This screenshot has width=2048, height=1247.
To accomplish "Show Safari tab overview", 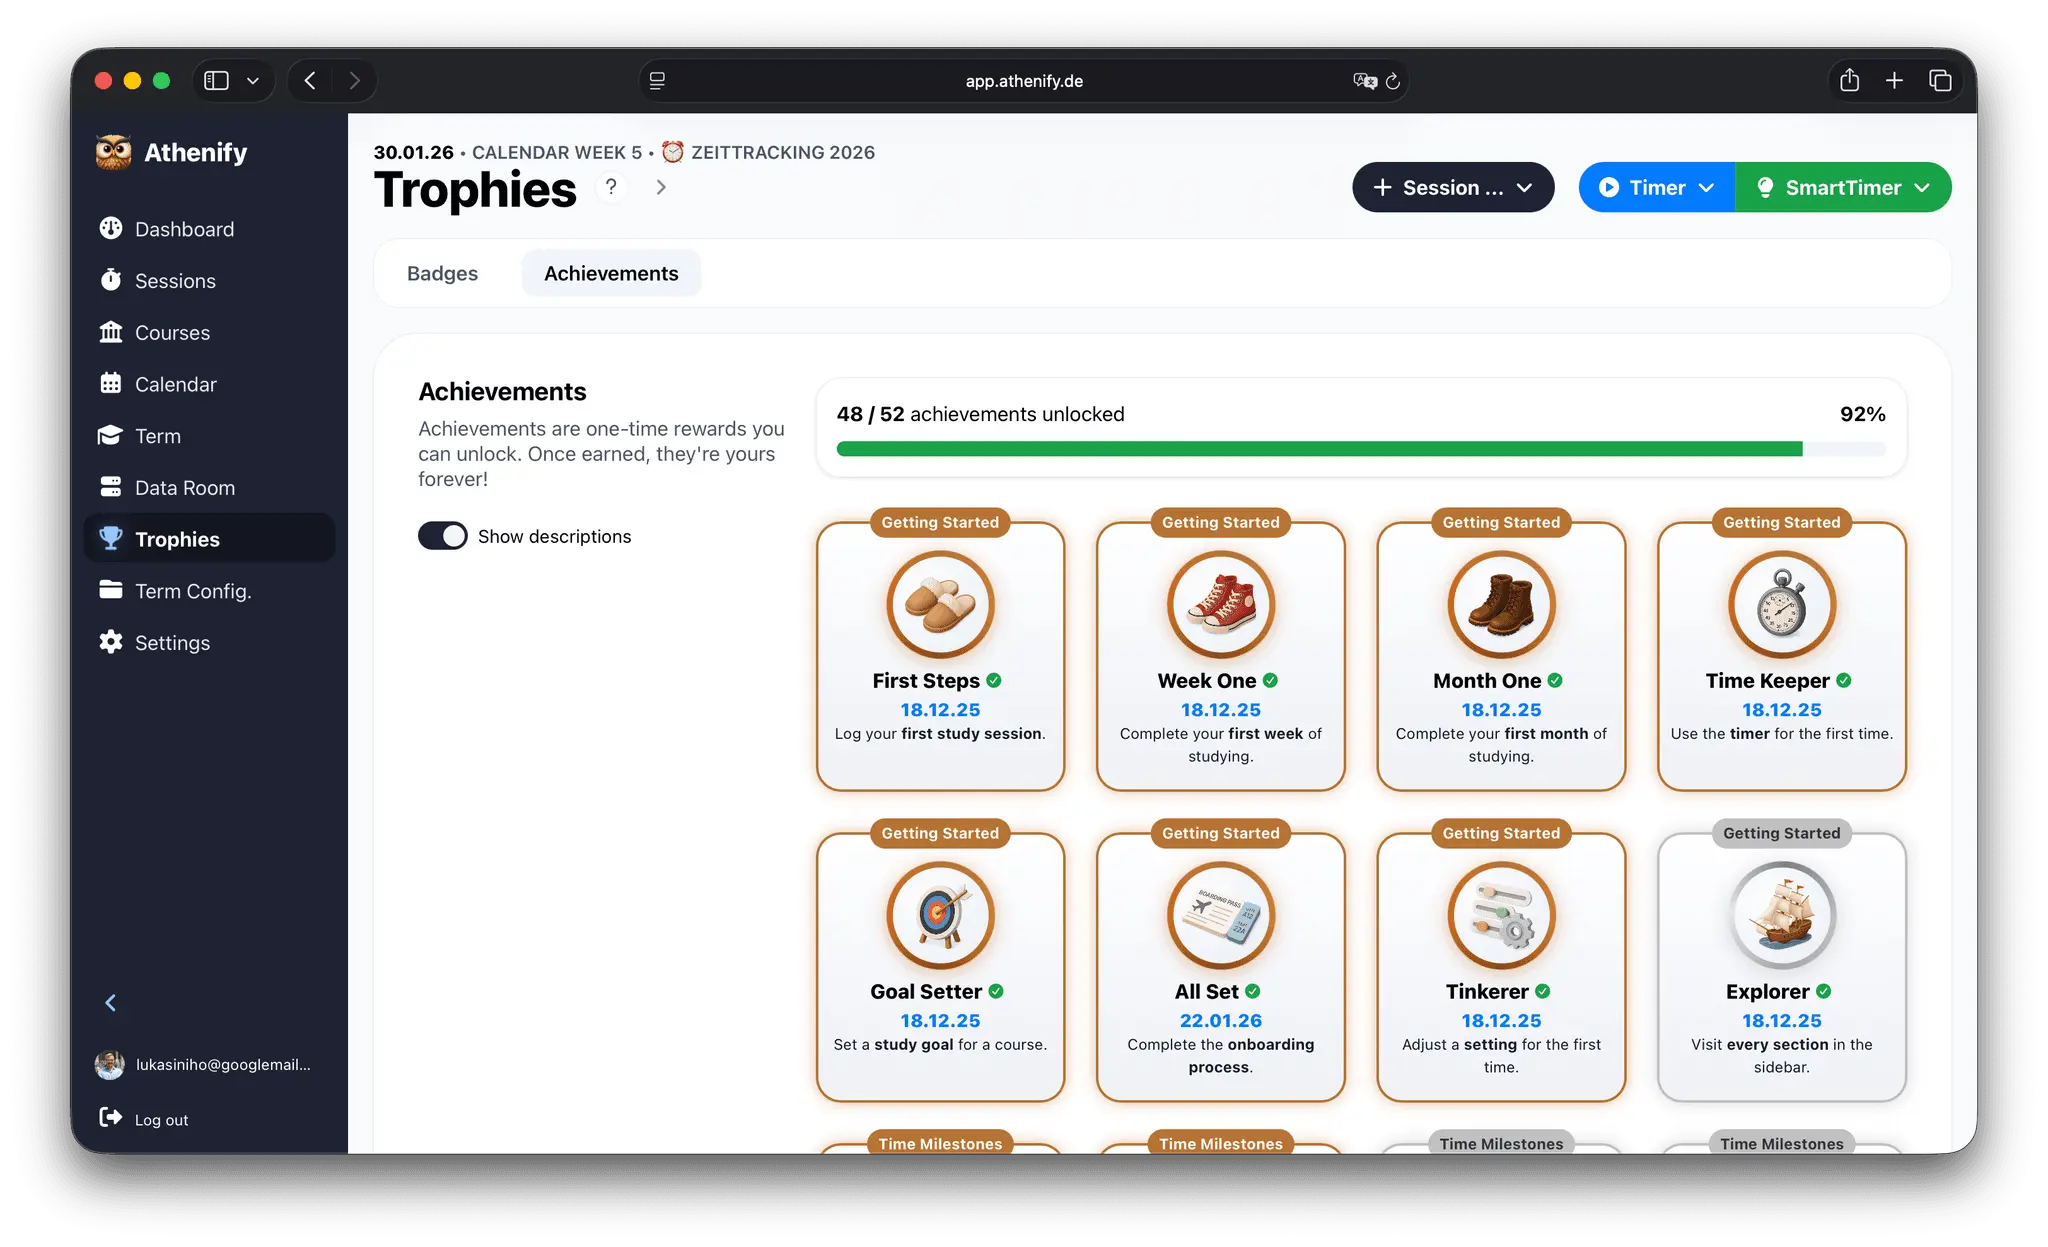I will (1940, 80).
